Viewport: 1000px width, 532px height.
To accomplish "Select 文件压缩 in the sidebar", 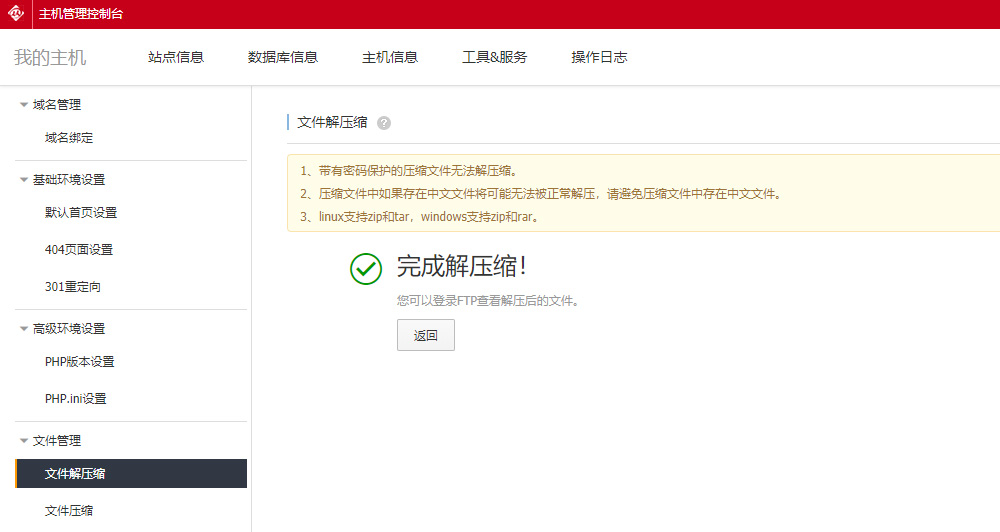I will (69, 511).
